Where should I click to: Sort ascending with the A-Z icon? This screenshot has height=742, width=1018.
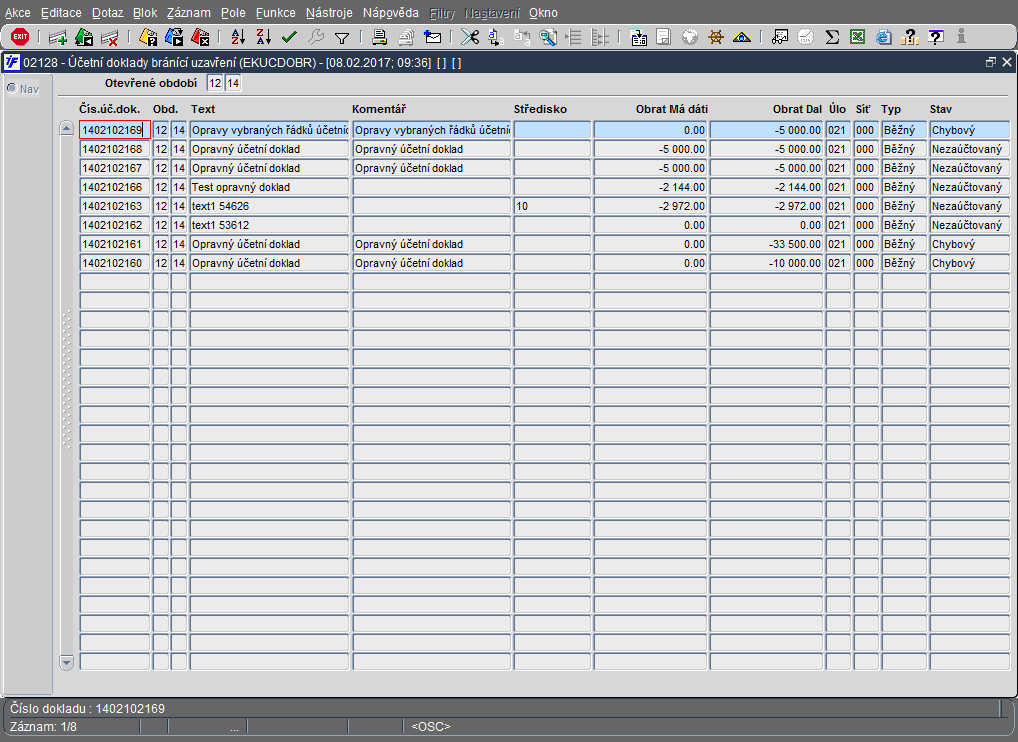pyautogui.click(x=238, y=38)
